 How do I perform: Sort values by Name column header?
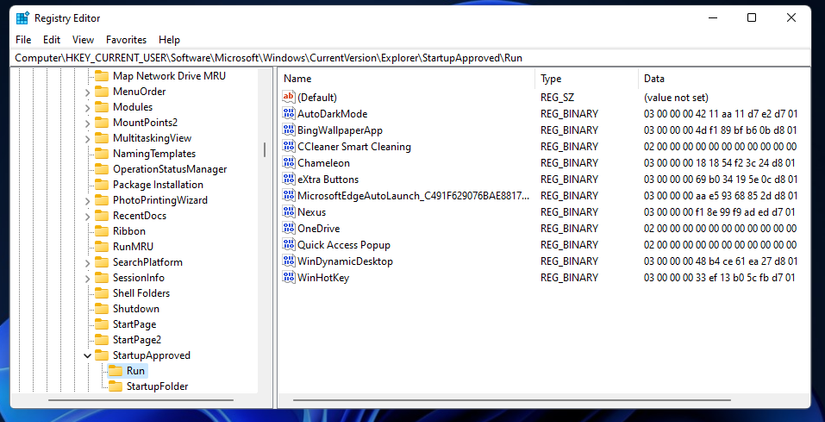tap(407, 79)
